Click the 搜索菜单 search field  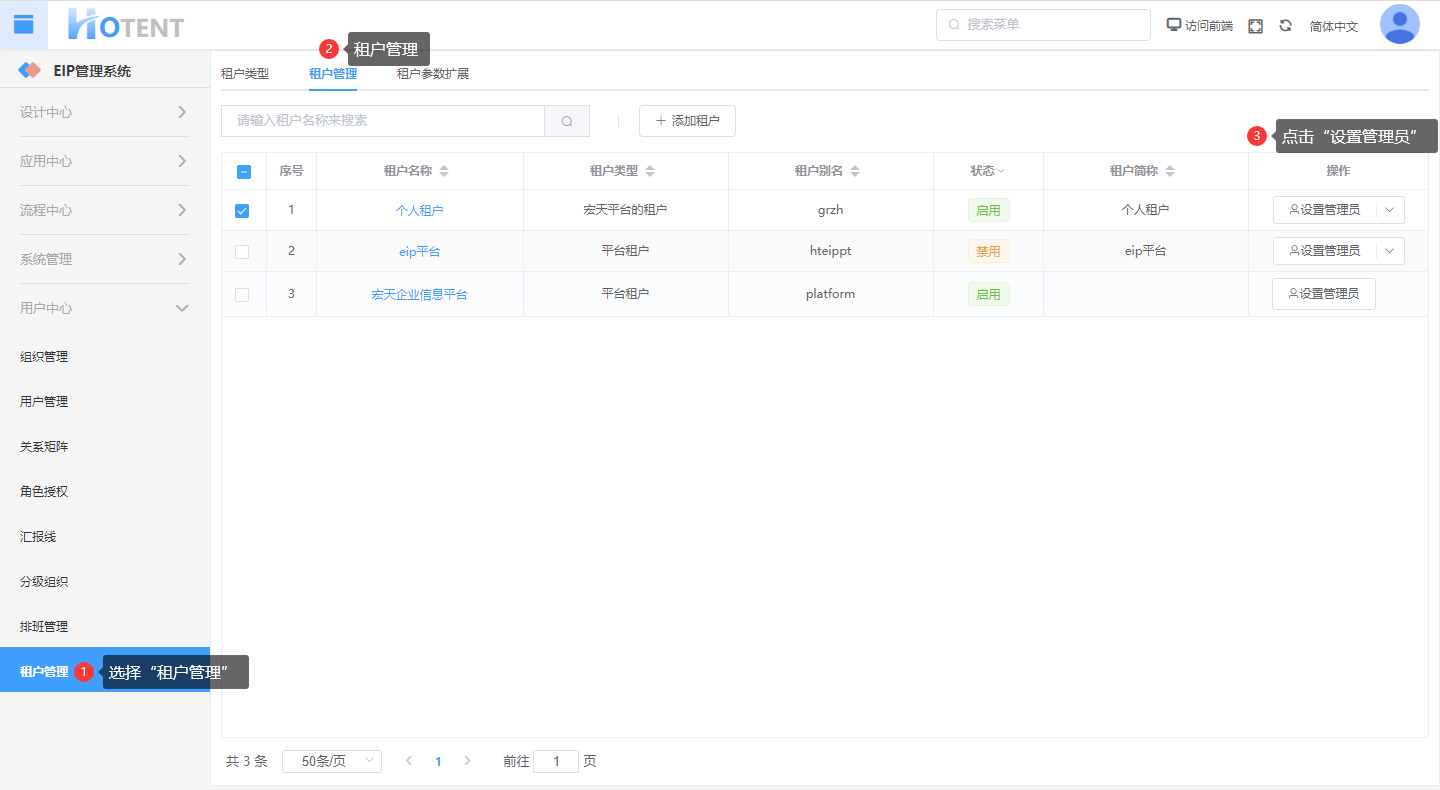point(1043,25)
